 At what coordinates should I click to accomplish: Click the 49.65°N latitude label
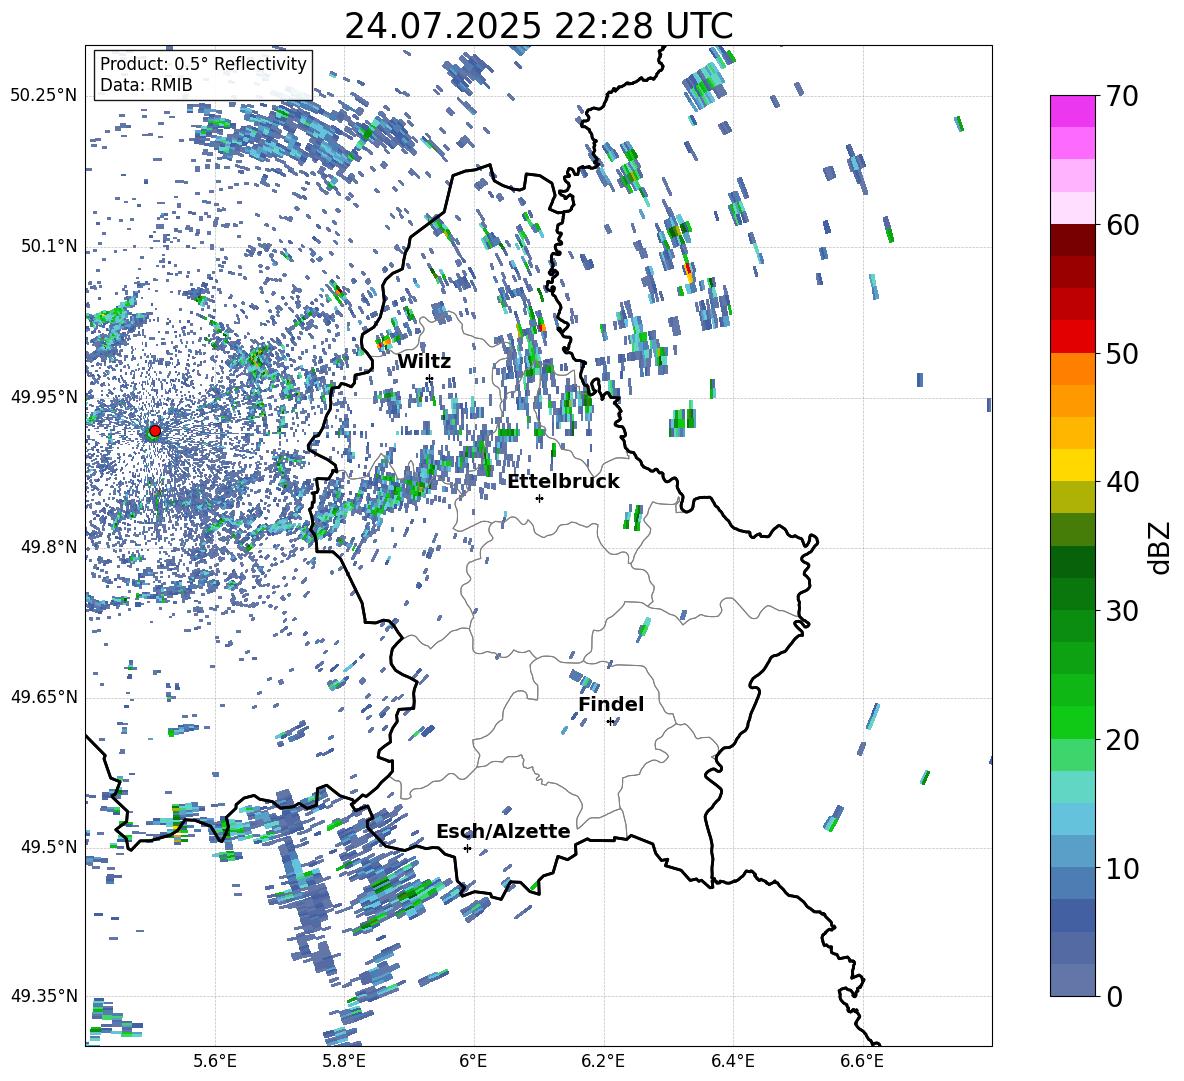[44, 698]
